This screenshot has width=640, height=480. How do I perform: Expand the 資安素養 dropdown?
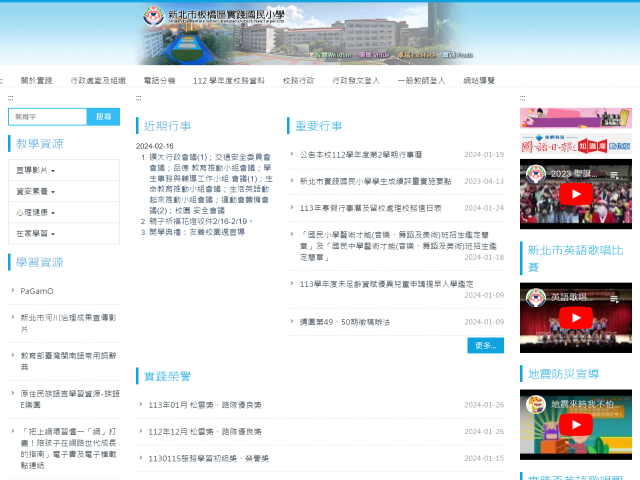(64, 191)
